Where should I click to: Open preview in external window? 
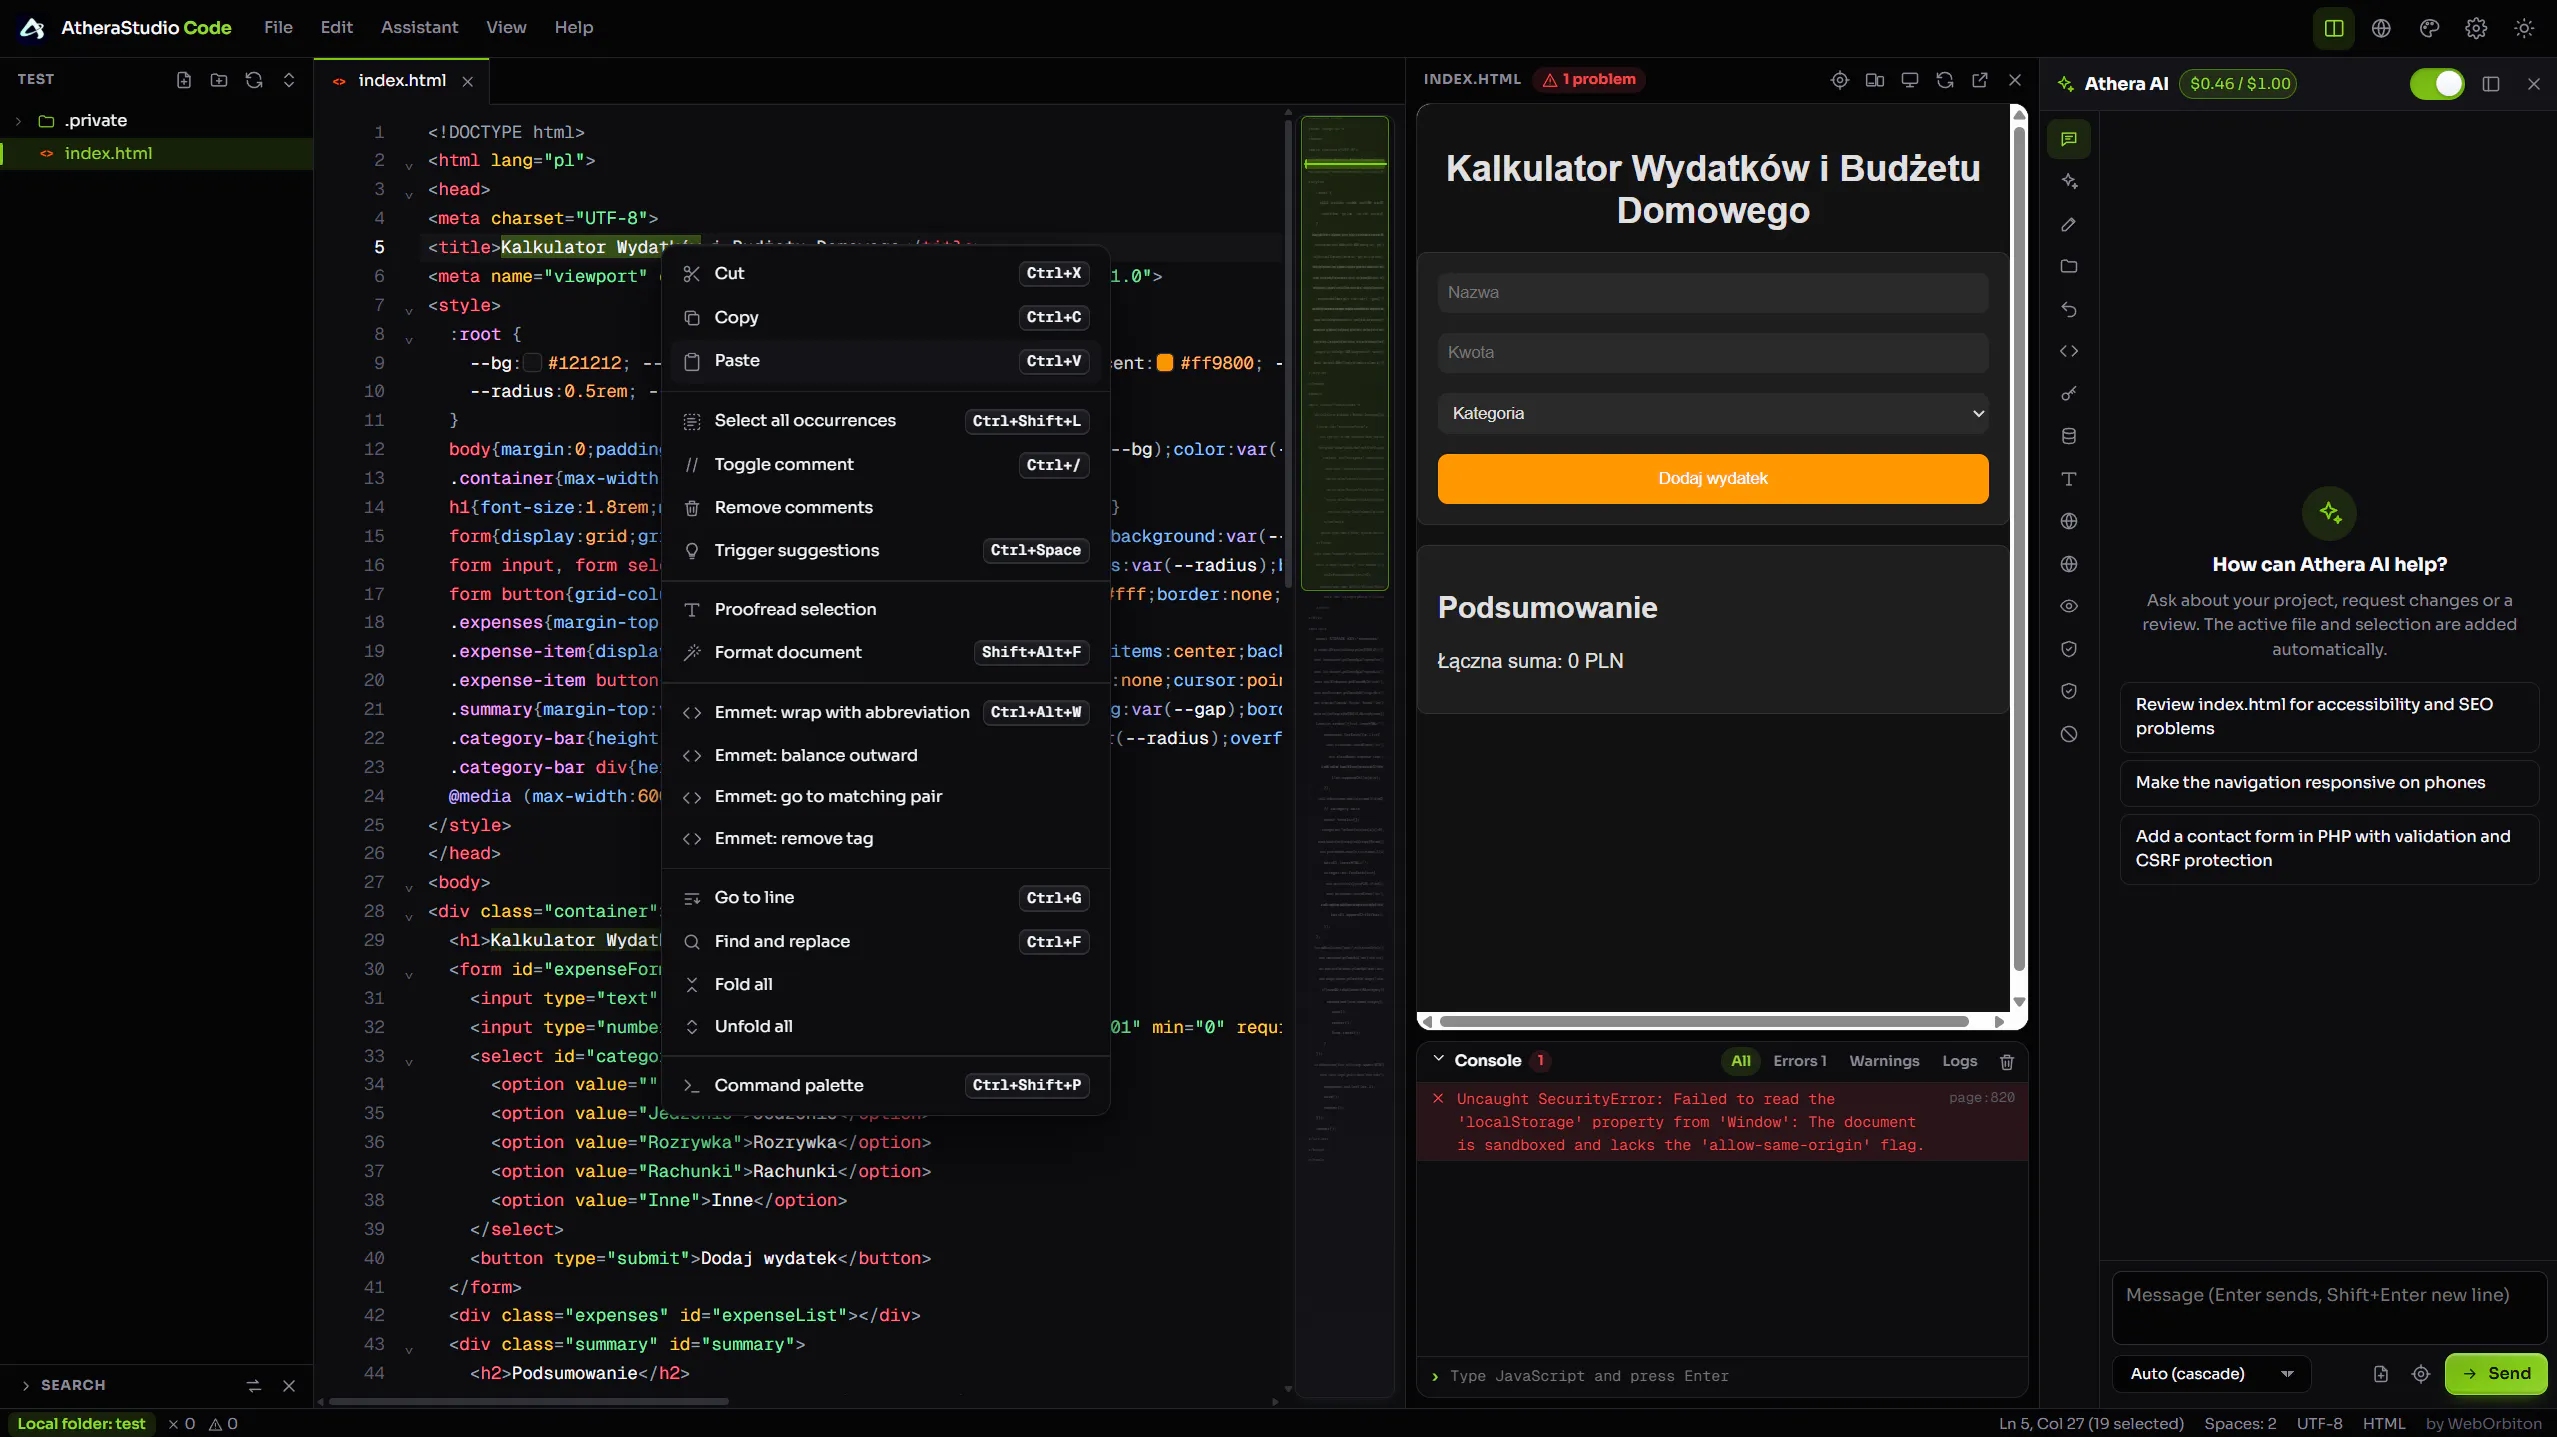1980,80
